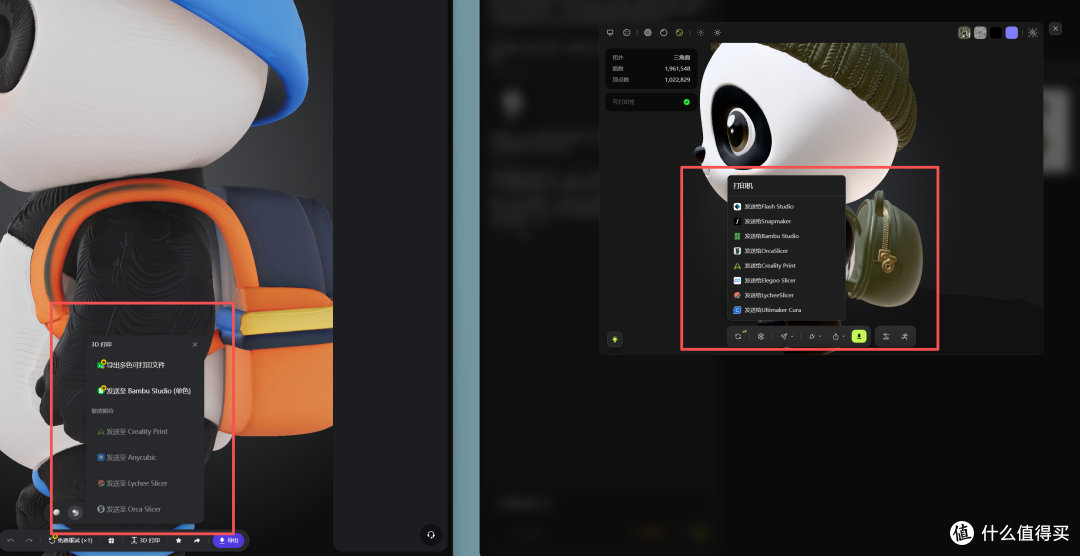1080x556 pixels.
Task: Select 发送至 Orca Slicer in left panel
Action: (145, 509)
